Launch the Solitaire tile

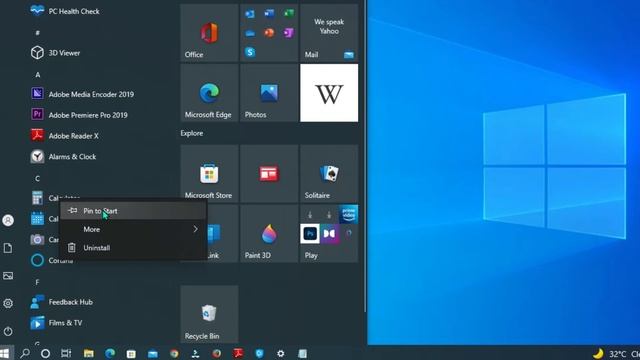tap(329, 173)
